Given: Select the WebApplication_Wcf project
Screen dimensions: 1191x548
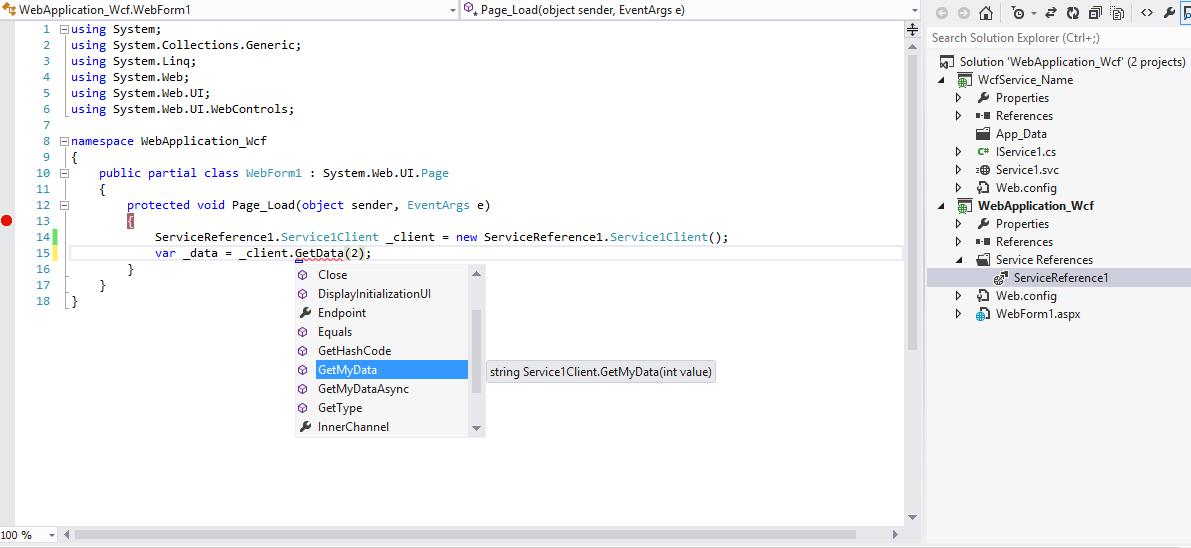Looking at the screenshot, I should 1035,206.
